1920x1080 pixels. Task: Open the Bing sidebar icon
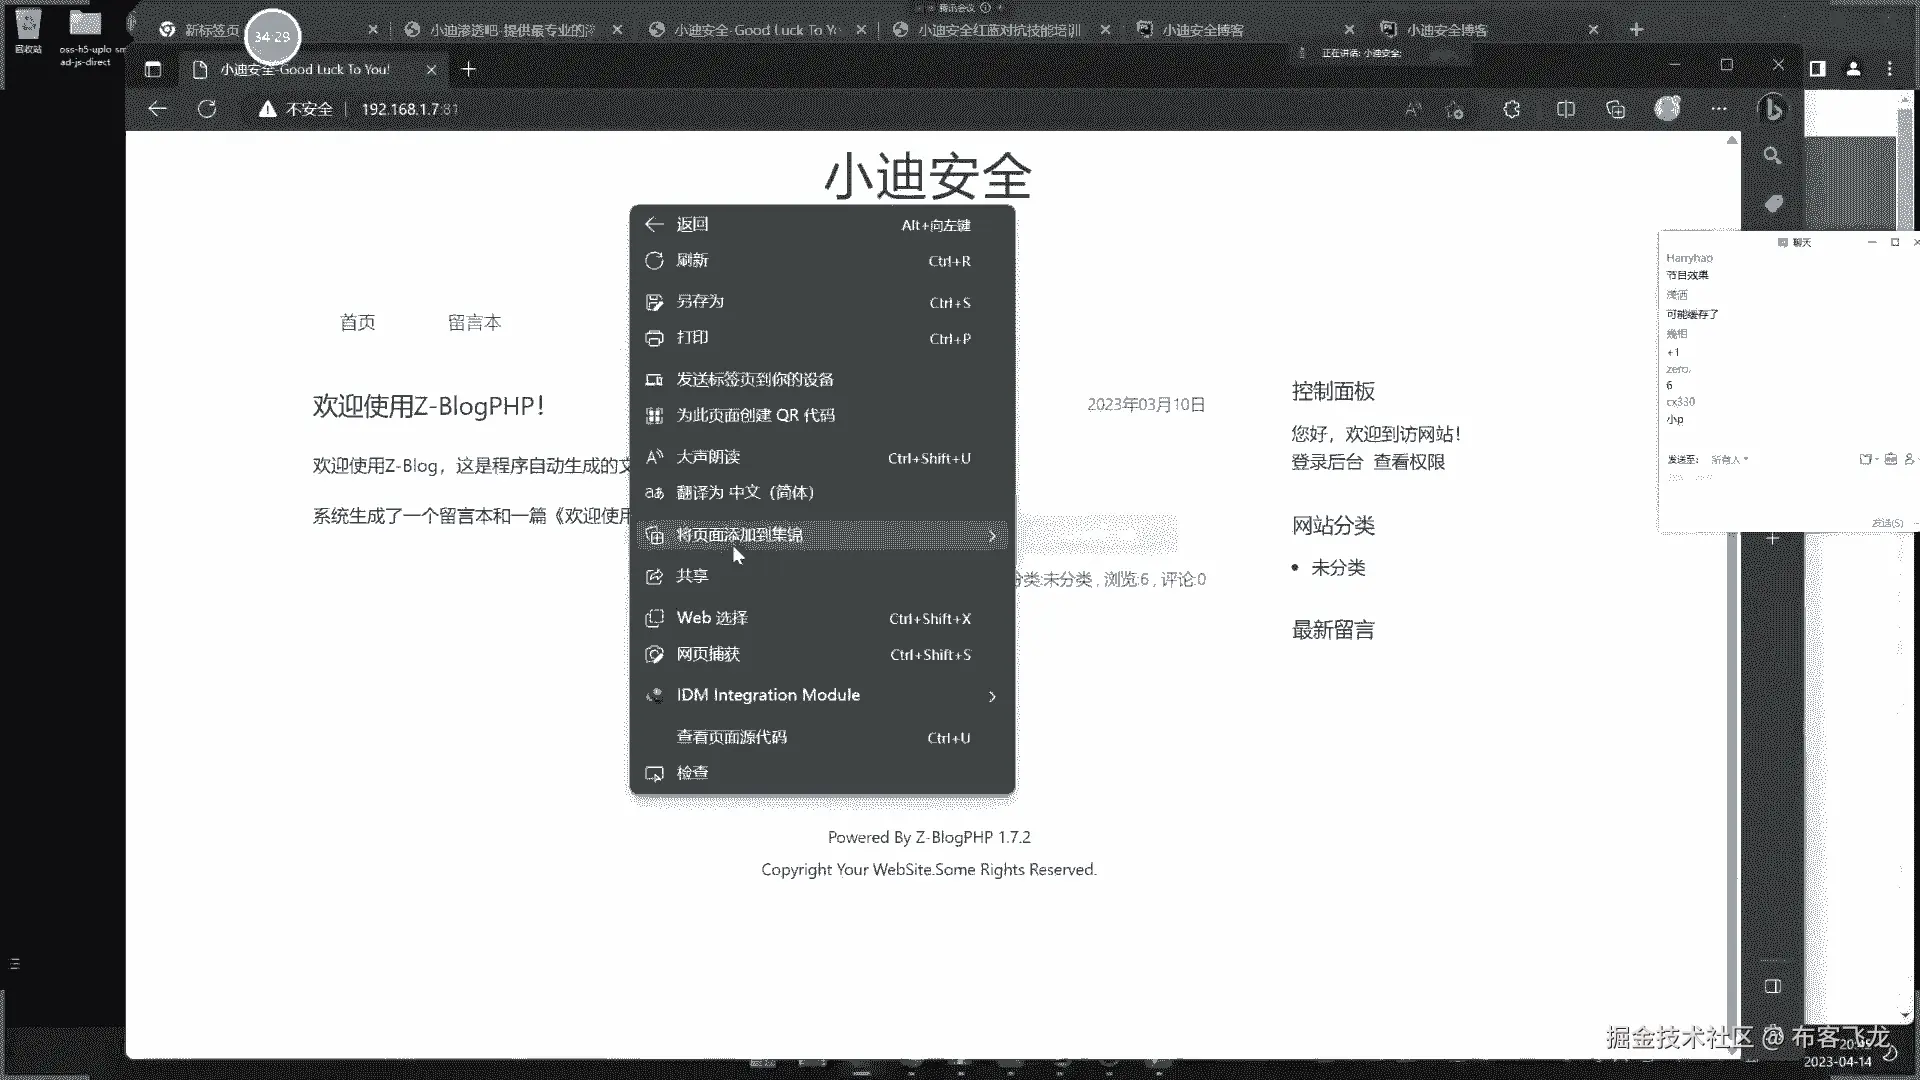[x=1772, y=109]
